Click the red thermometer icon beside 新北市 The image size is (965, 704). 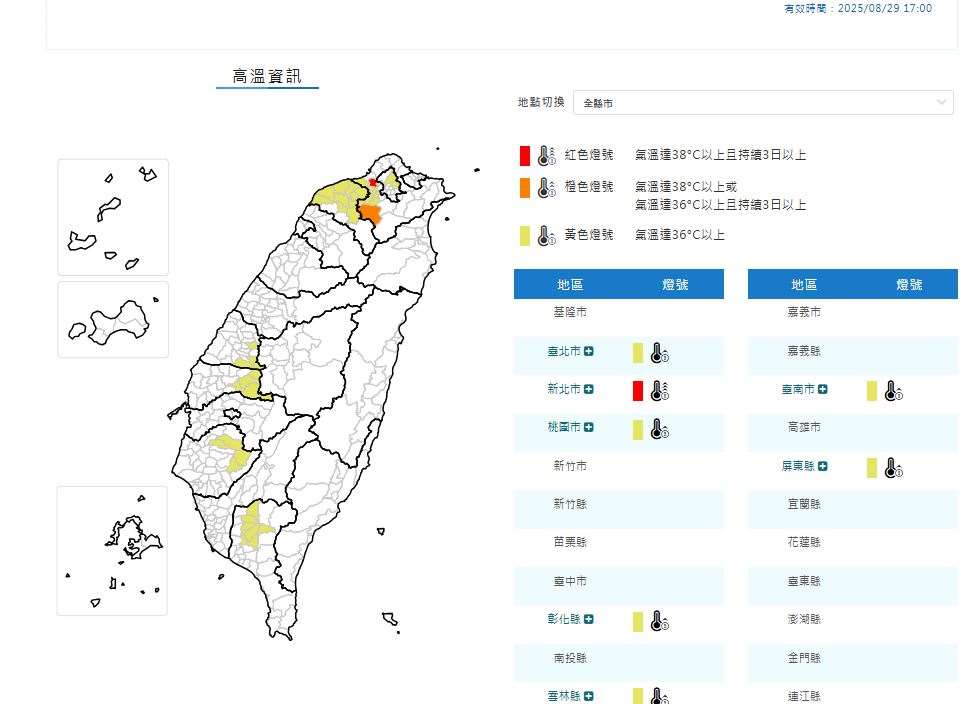[x=656, y=392]
